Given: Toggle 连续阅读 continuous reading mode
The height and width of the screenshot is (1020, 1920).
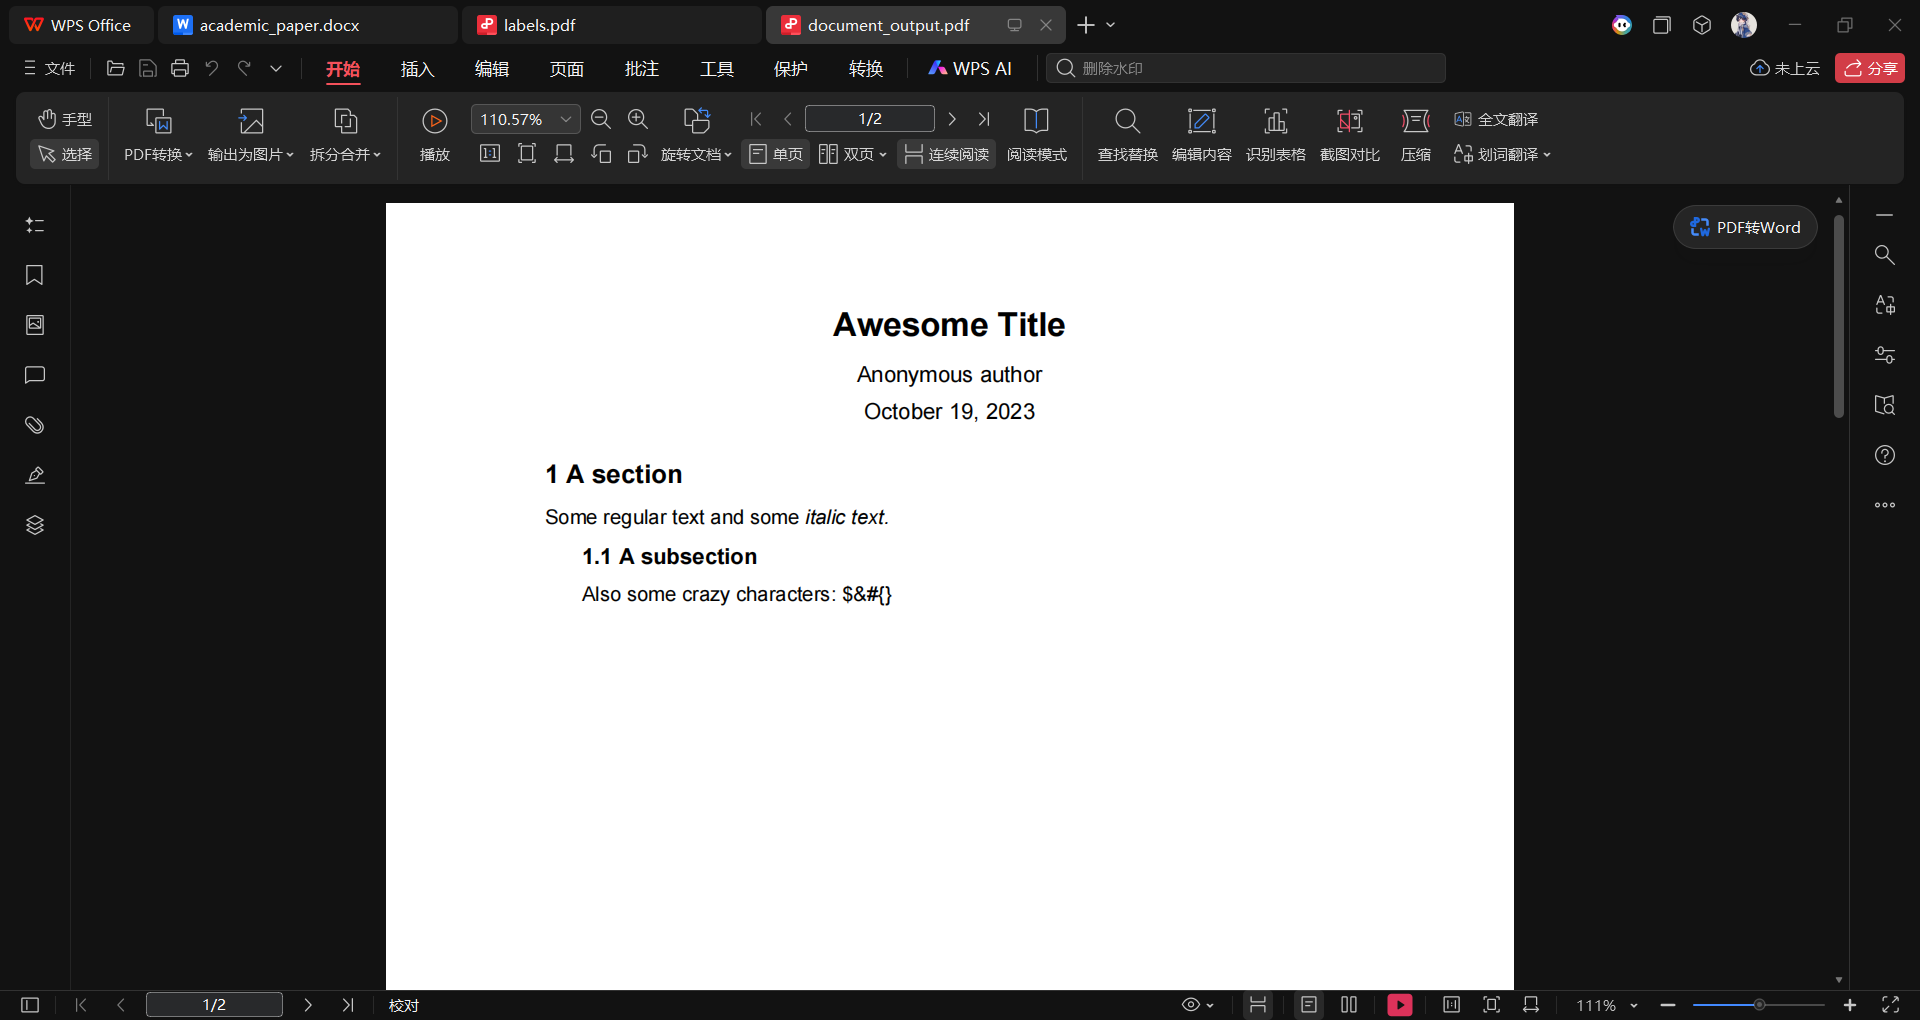Looking at the screenshot, I should (946, 154).
